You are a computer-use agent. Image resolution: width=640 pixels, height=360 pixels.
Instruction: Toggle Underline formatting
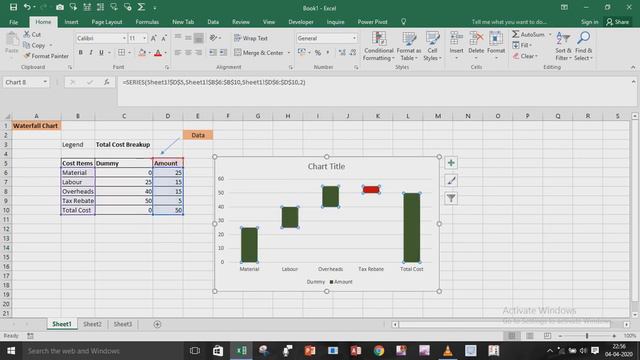[x=101, y=52]
